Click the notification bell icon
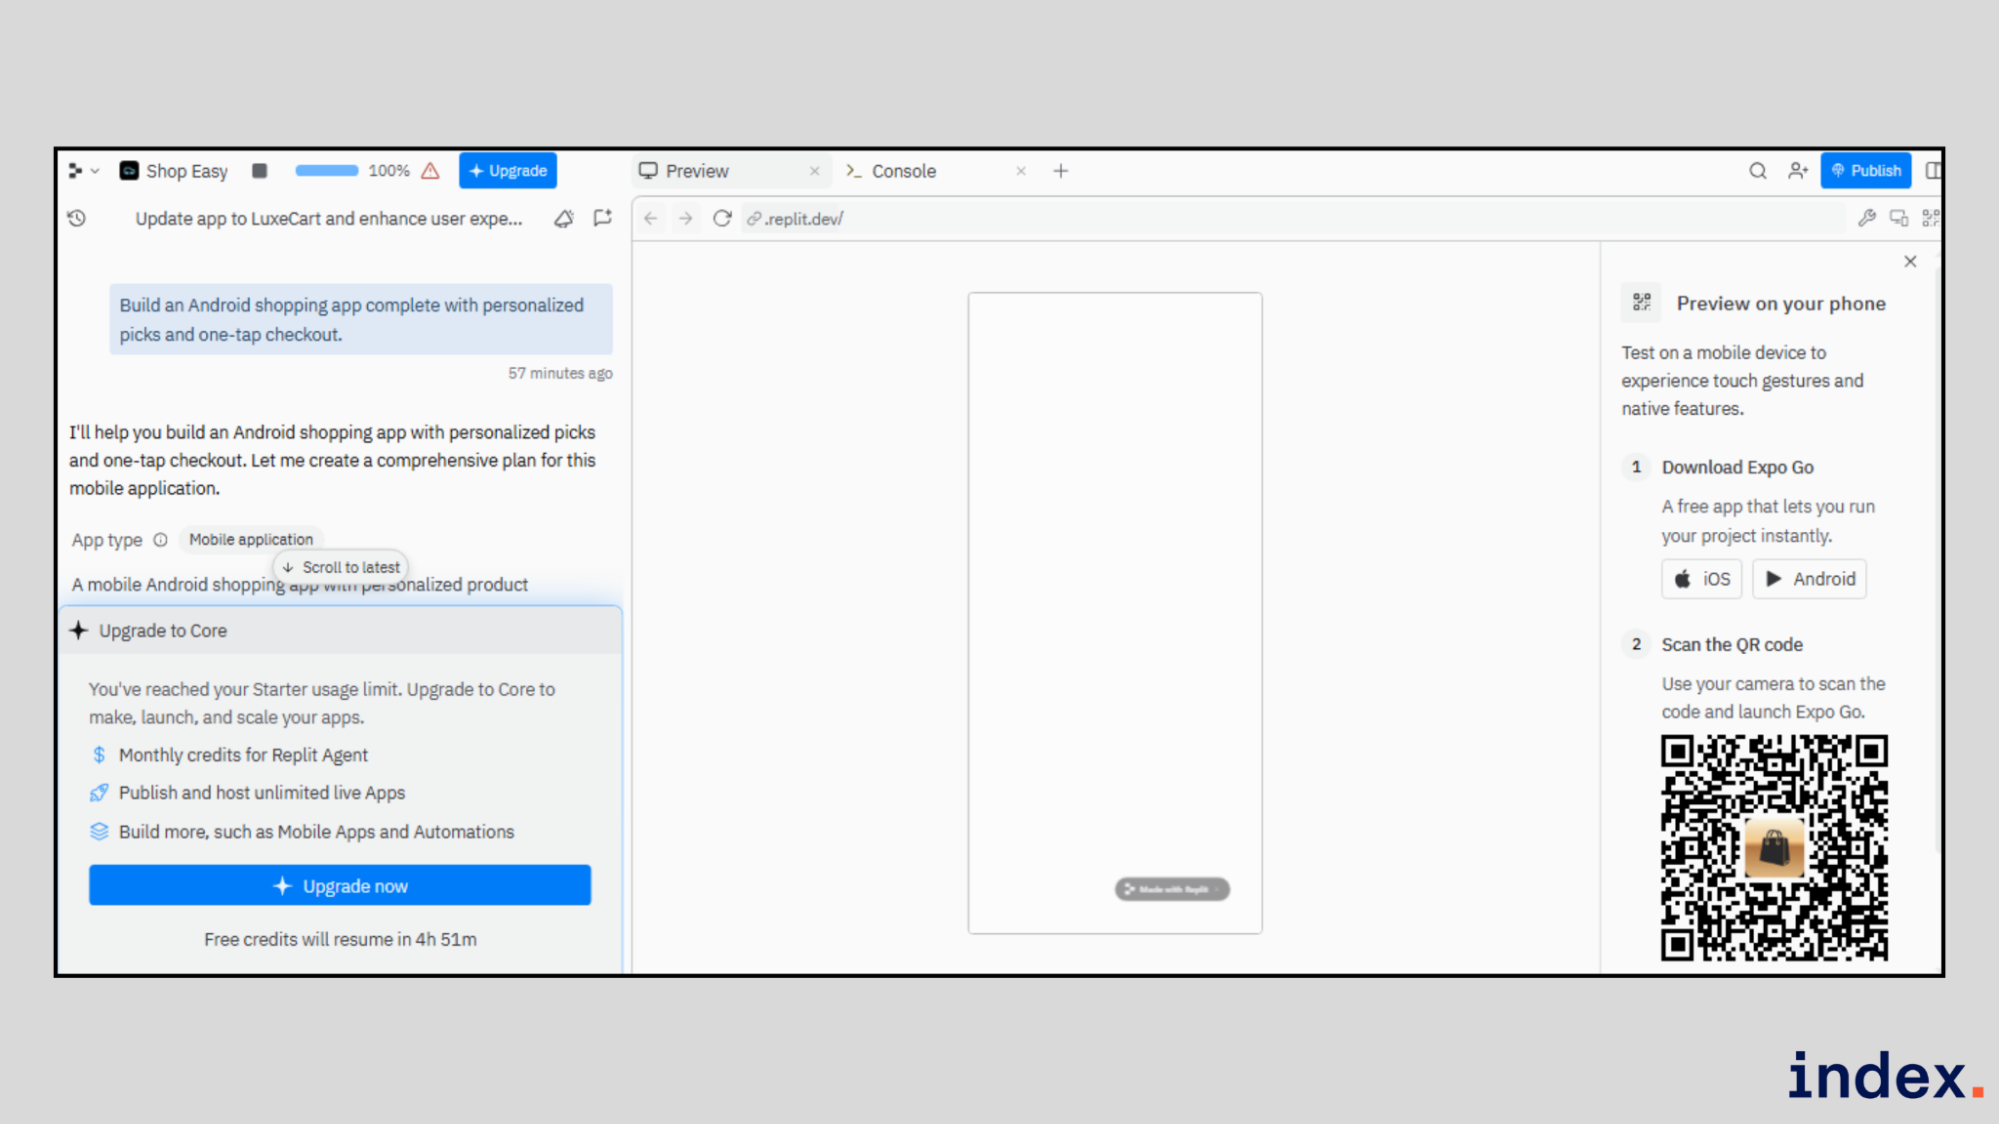Screen dimensions: 1999x1125 (x=564, y=218)
